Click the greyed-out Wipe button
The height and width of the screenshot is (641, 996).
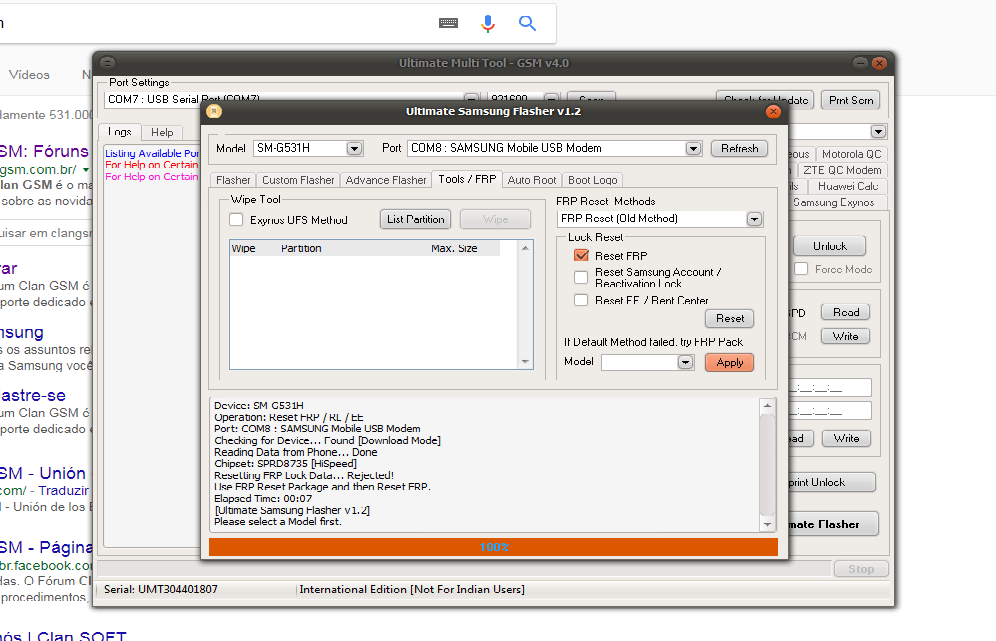pos(495,219)
